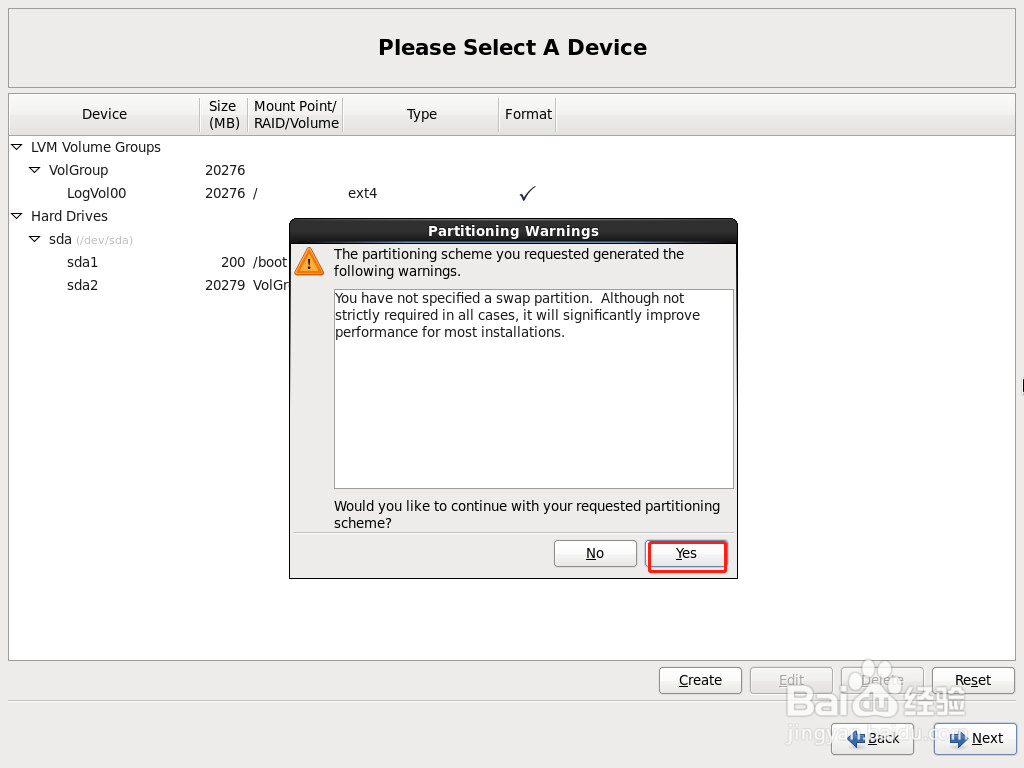This screenshot has height=768, width=1024.
Task: Click the Create partition button
Action: tap(700, 680)
